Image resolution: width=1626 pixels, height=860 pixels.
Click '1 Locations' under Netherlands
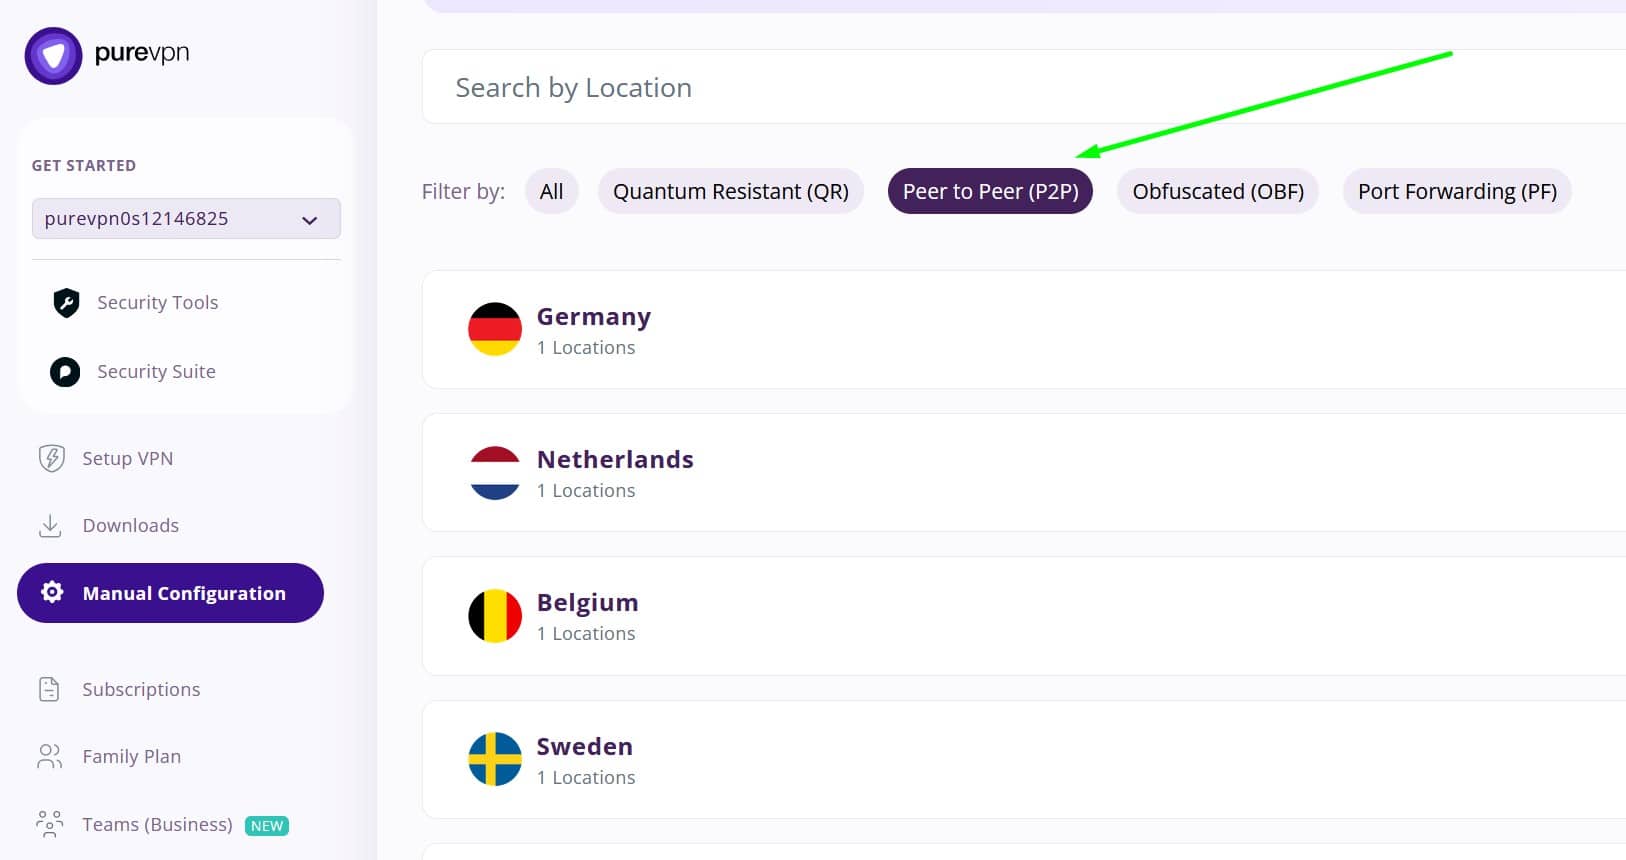pos(586,491)
